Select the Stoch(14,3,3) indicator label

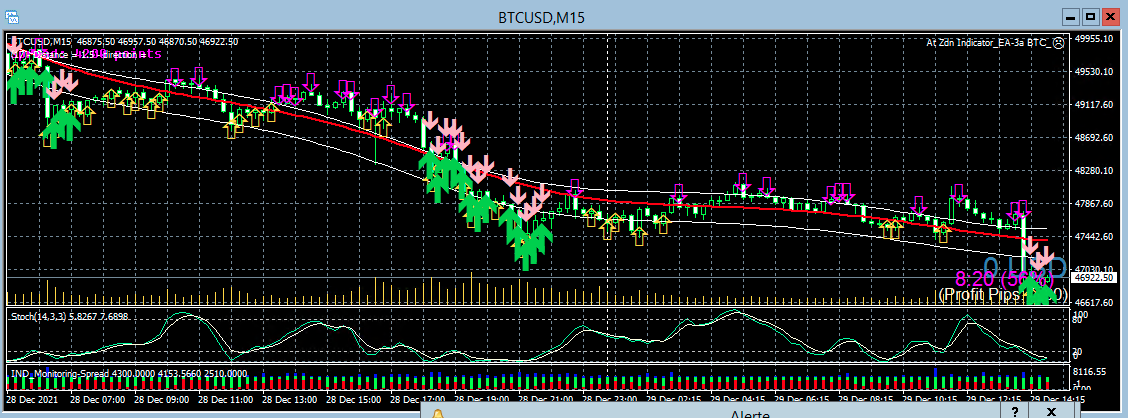coord(69,317)
